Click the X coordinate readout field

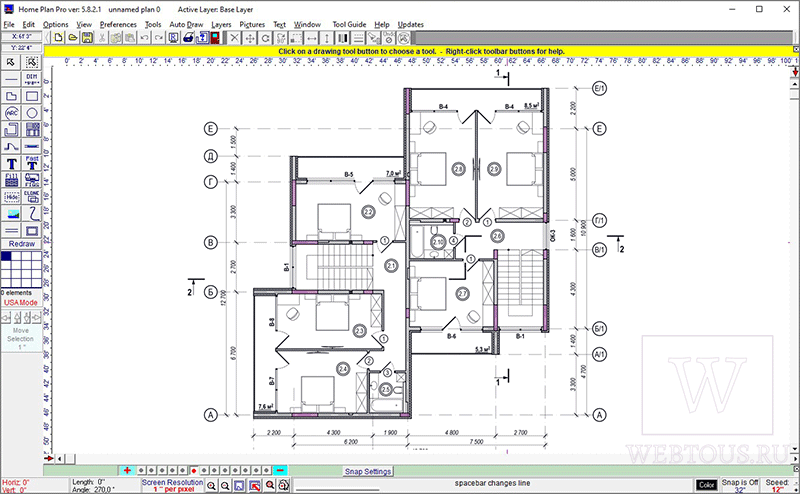pos(21,36)
